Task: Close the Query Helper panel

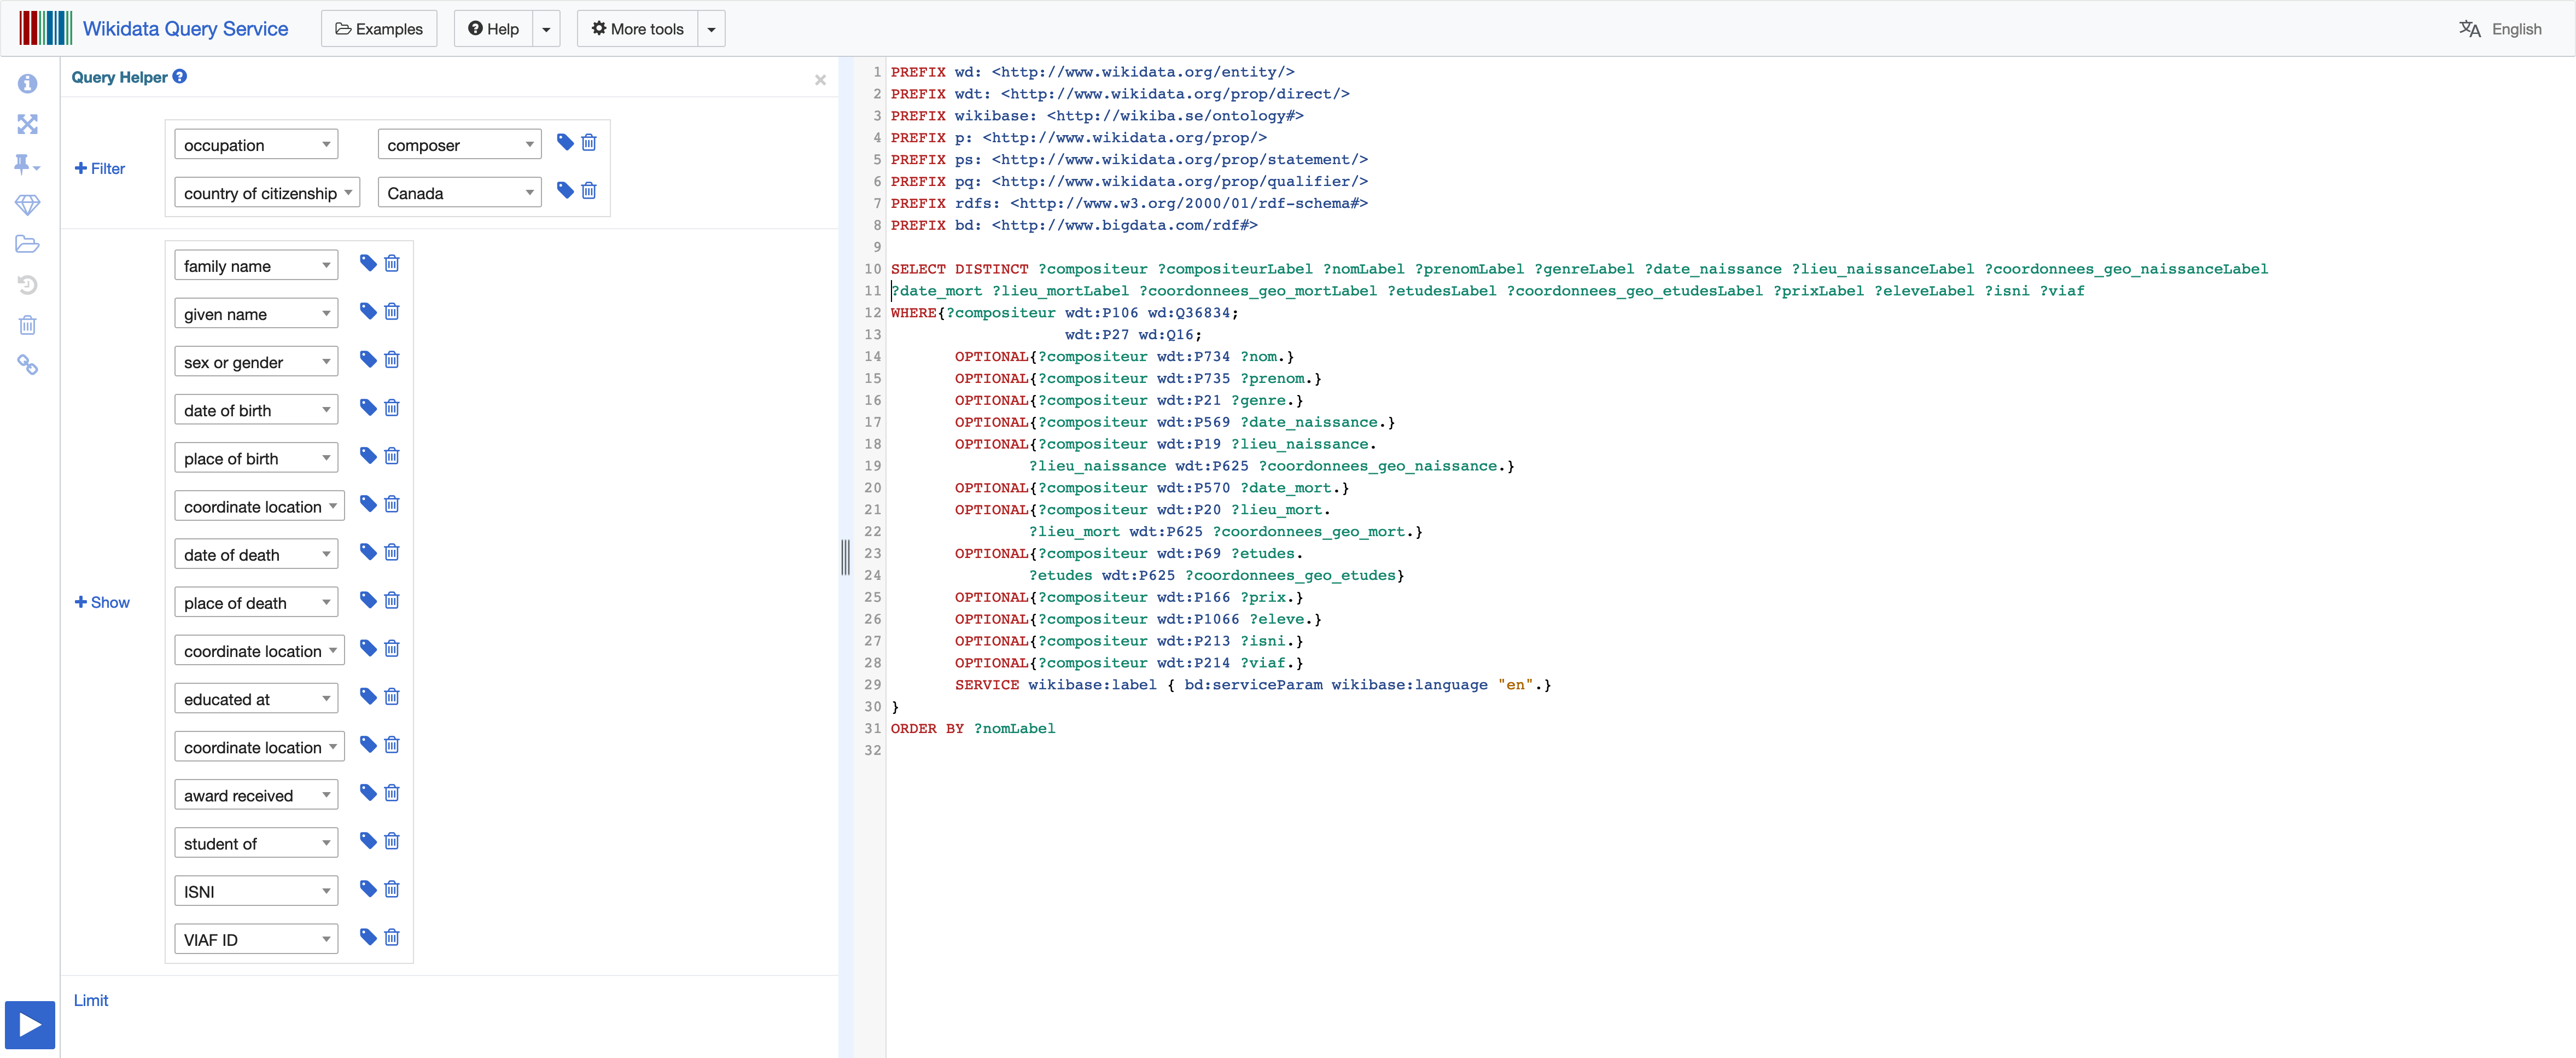Action: (820, 80)
